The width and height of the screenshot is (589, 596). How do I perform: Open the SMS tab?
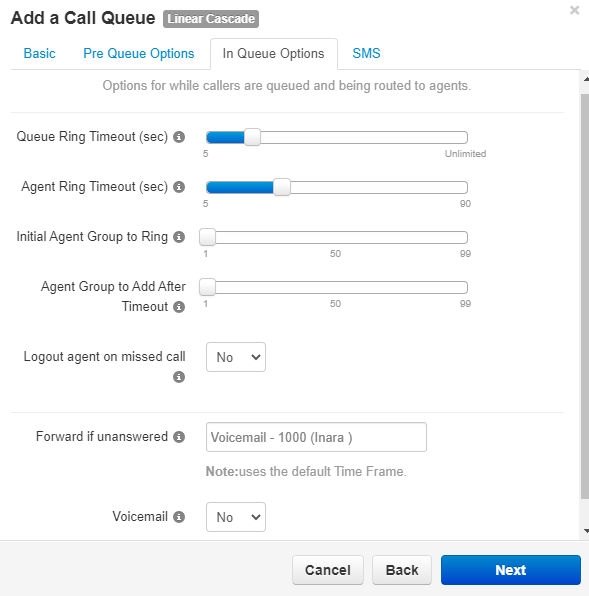click(x=366, y=54)
